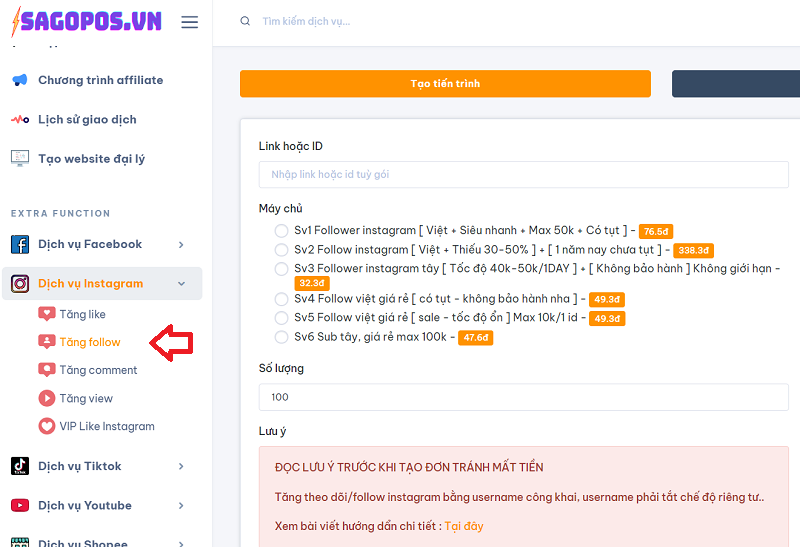
Task: Click the Facebook icon in sidebar
Action: 20,244
